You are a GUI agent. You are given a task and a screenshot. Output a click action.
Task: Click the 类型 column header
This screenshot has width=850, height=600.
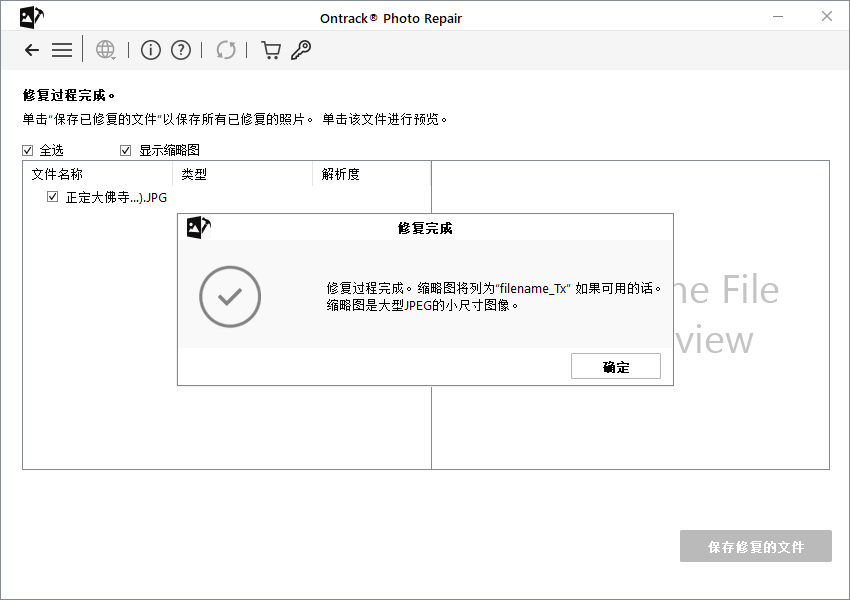pos(242,174)
